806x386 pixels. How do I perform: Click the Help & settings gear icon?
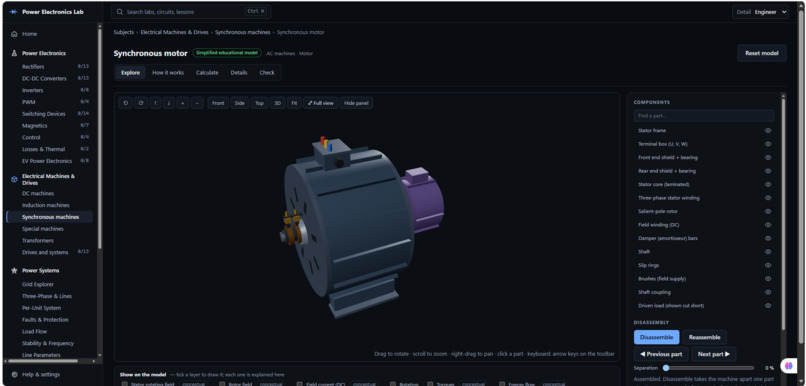(x=14, y=374)
